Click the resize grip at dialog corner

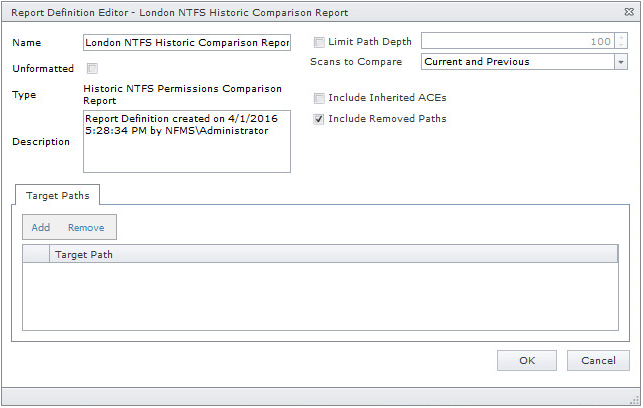click(633, 398)
